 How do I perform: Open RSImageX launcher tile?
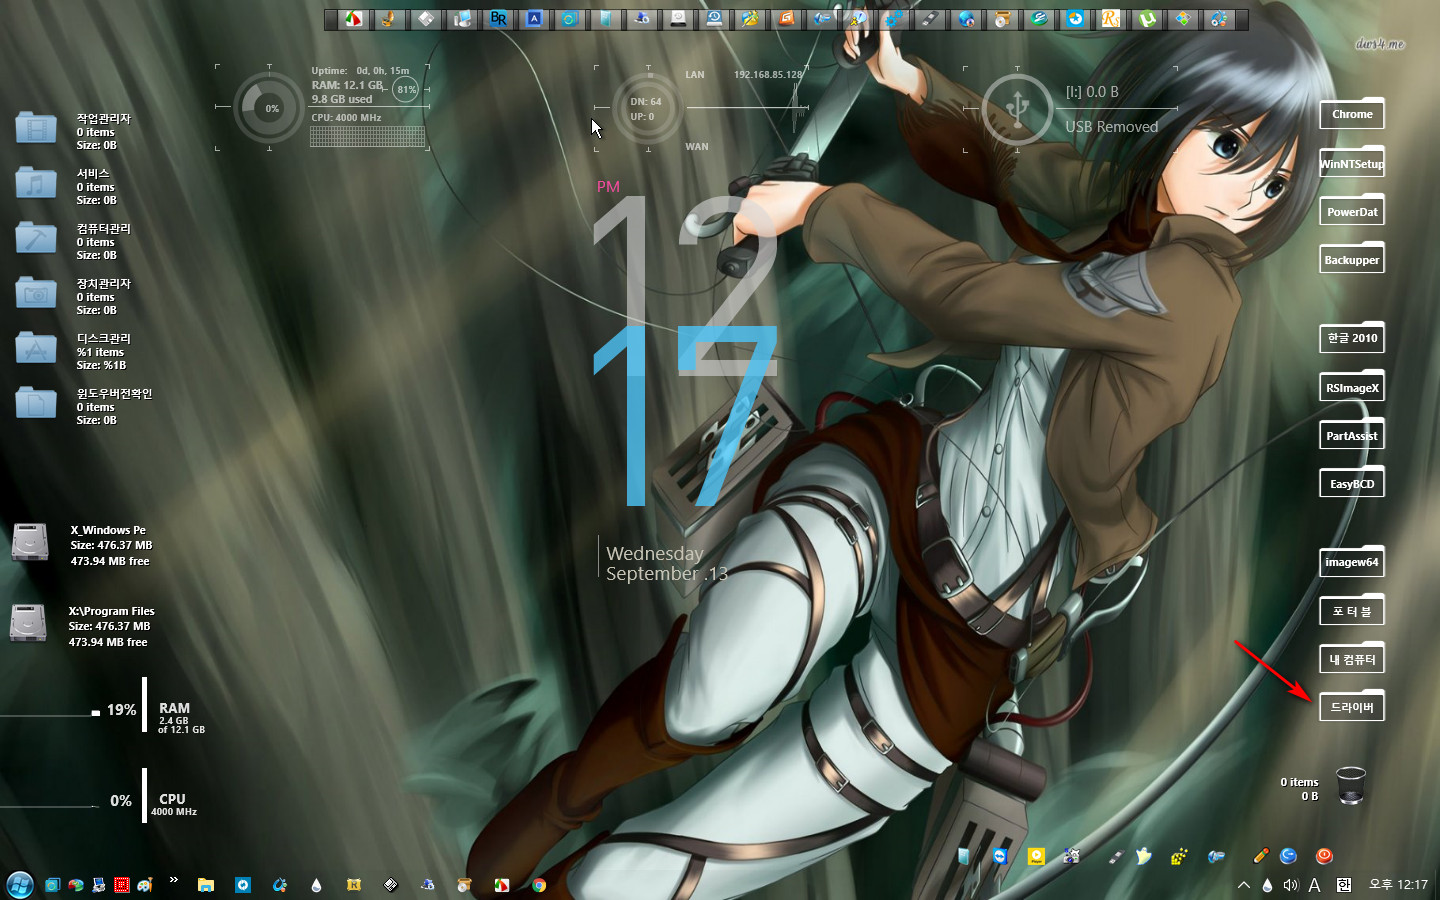click(1352, 387)
